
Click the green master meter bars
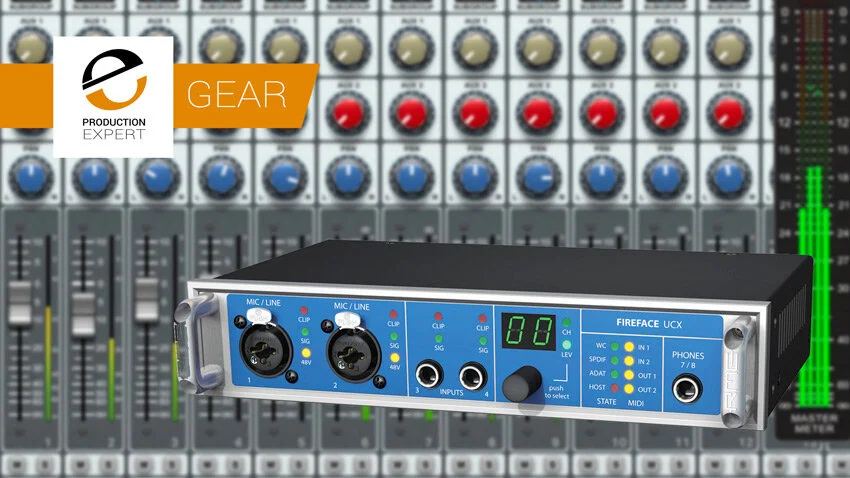(x=814, y=287)
